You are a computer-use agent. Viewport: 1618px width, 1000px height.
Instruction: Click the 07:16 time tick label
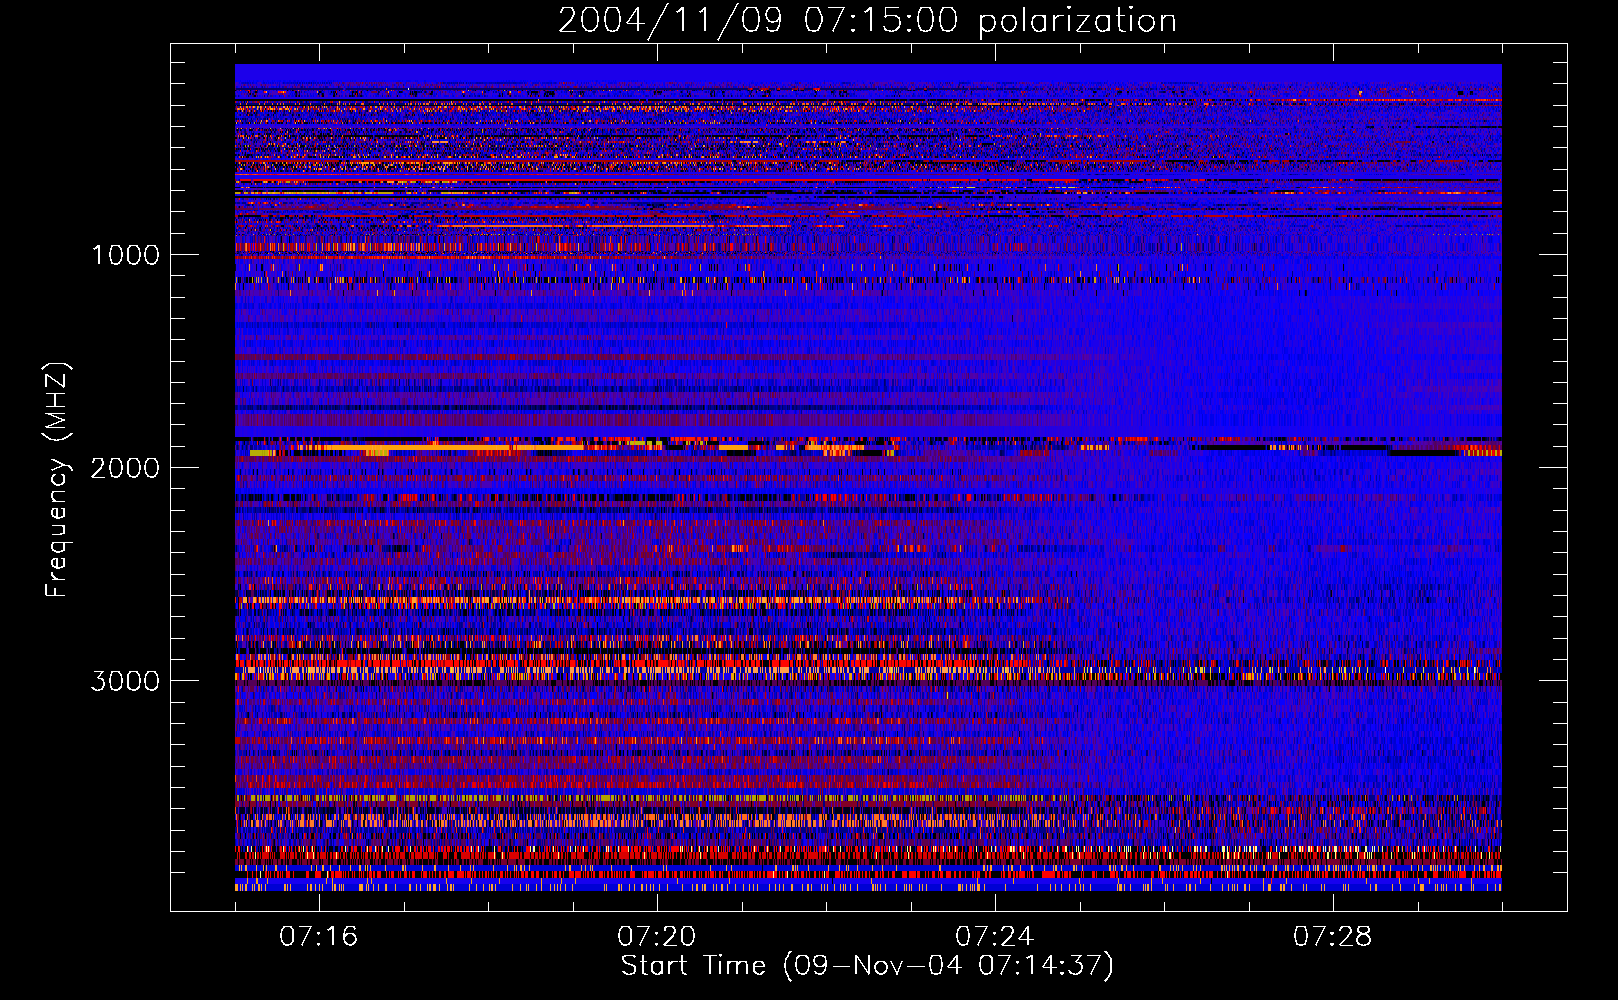point(318,937)
